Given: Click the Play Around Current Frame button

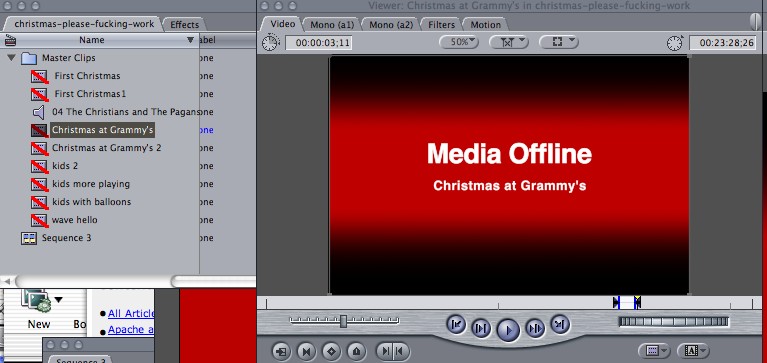Looking at the screenshot, I should [x=535, y=328].
